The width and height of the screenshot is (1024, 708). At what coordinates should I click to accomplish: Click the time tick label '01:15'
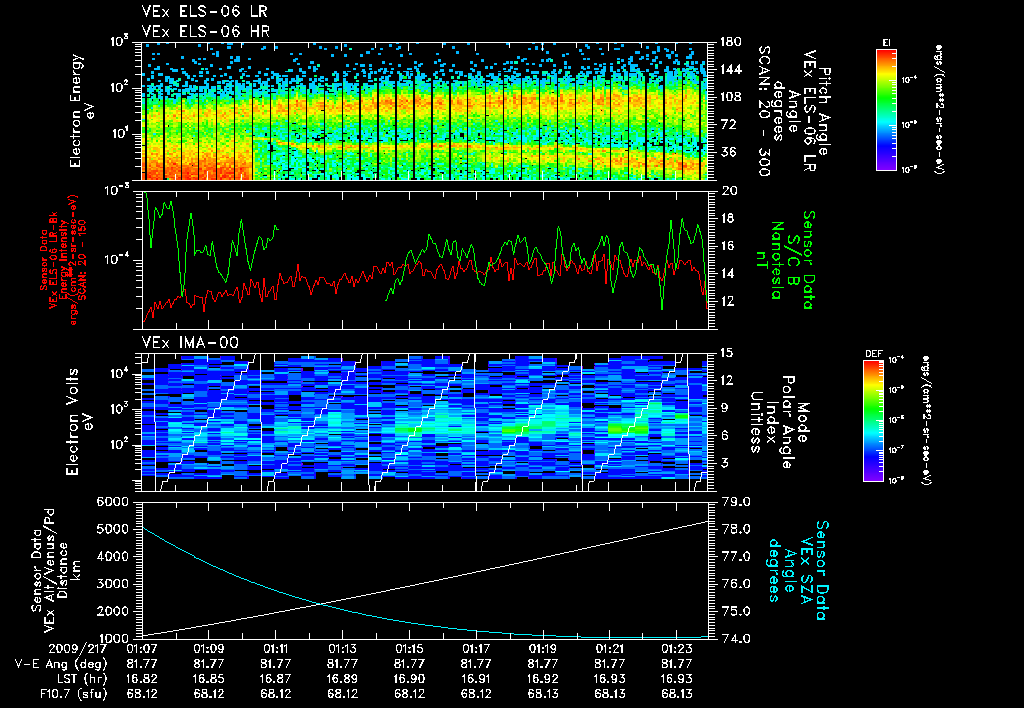click(409, 650)
